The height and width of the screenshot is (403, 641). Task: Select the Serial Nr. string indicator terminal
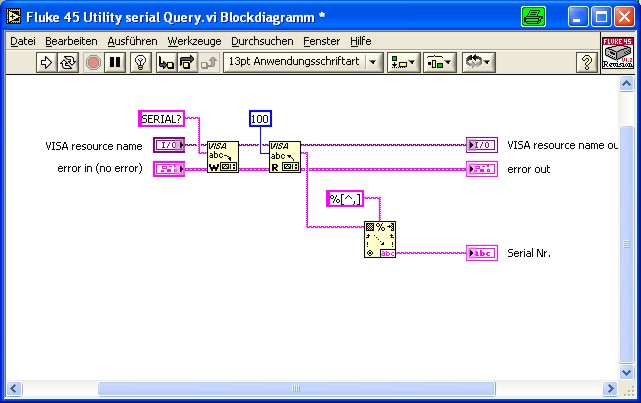tap(482, 253)
